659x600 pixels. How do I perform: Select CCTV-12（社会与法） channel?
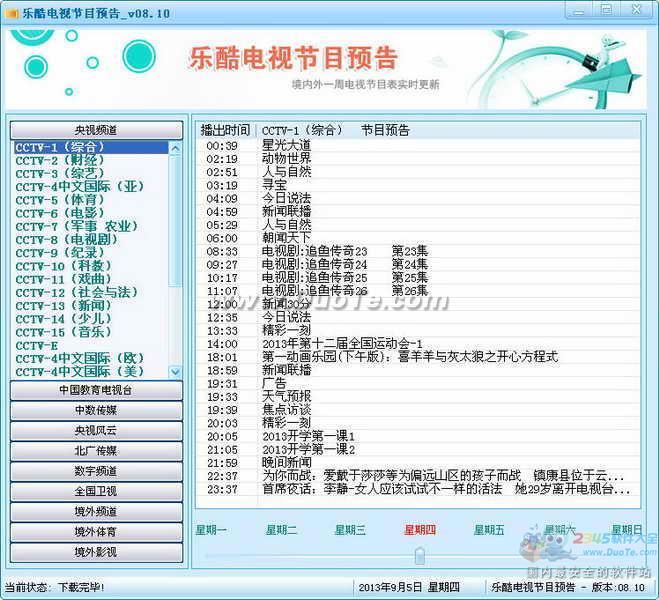coord(91,292)
